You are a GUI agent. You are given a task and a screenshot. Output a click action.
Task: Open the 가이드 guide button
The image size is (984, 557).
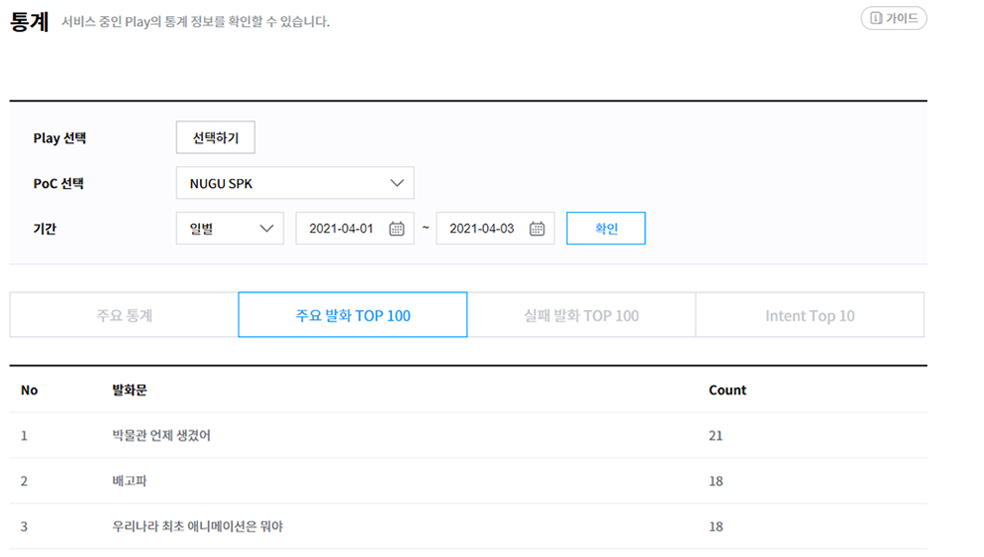[893, 18]
